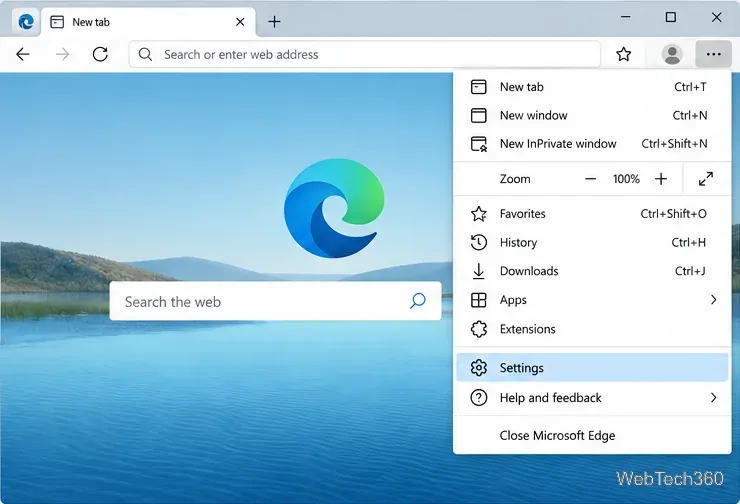Expand Help and feedback submenu
The image size is (740, 504).
[592, 398]
